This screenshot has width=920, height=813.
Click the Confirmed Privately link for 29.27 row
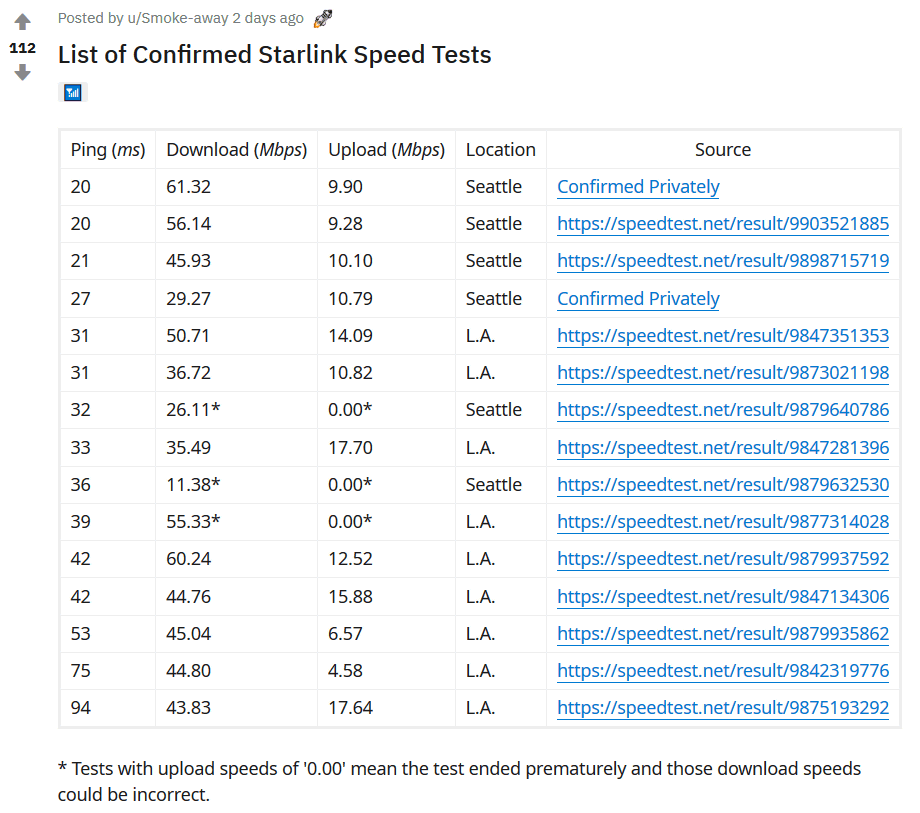pos(638,299)
